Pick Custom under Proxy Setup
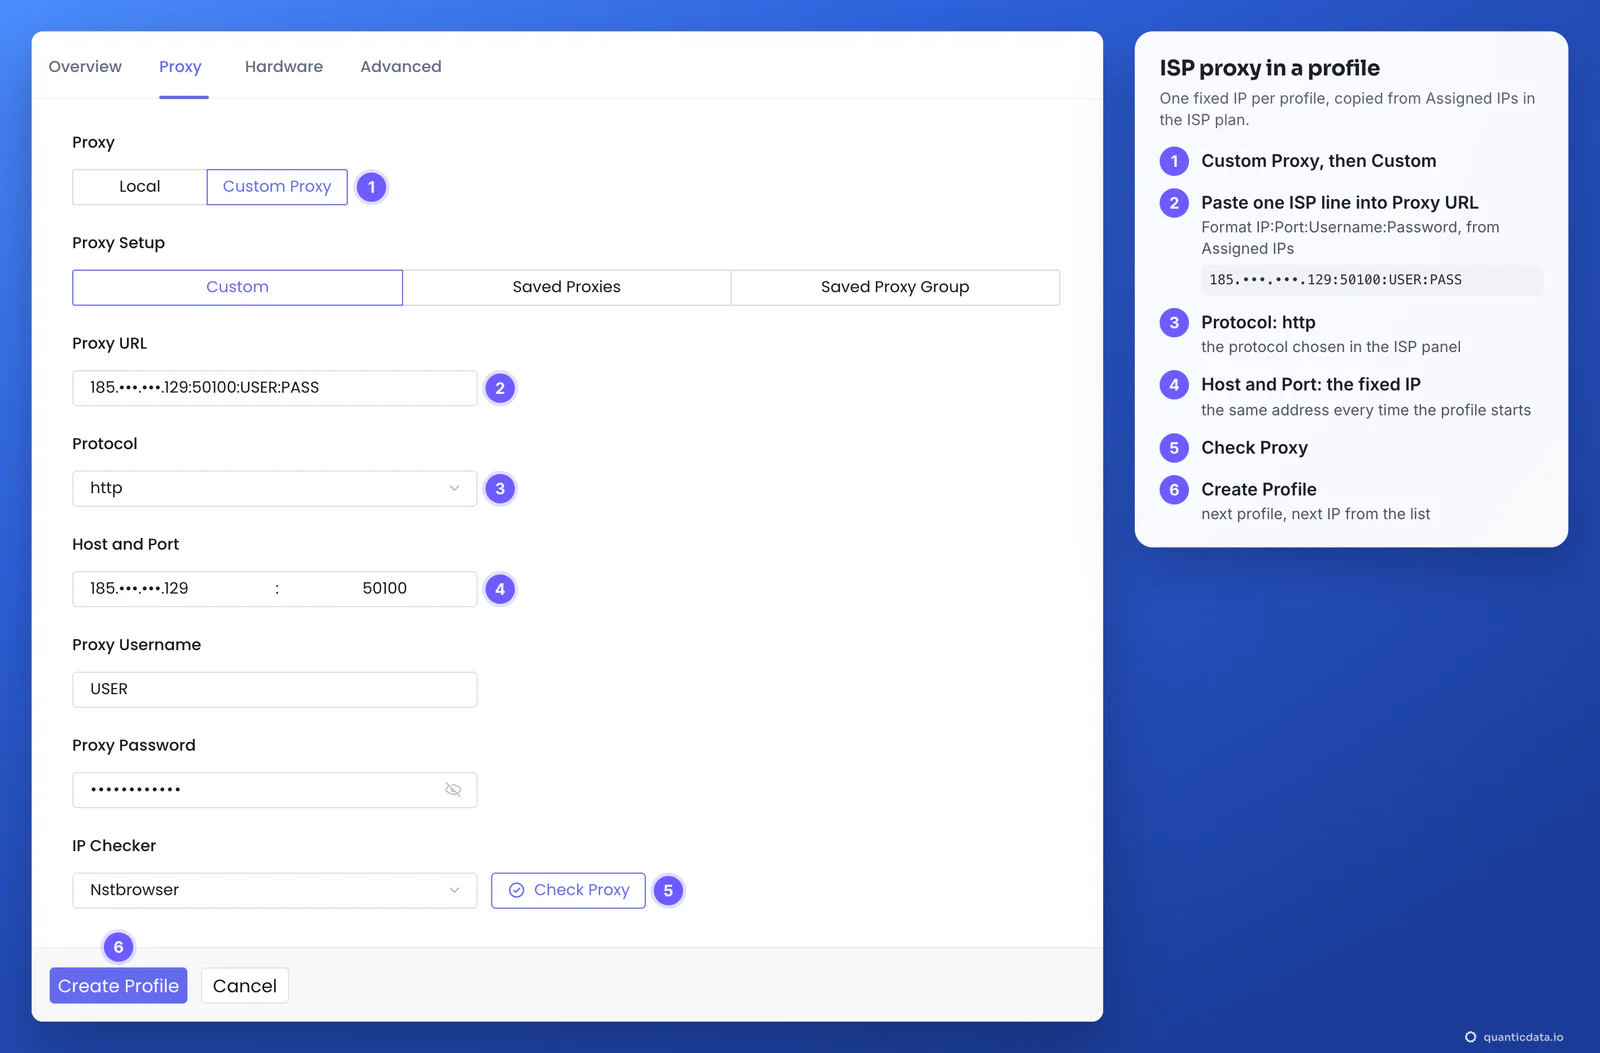 (237, 287)
